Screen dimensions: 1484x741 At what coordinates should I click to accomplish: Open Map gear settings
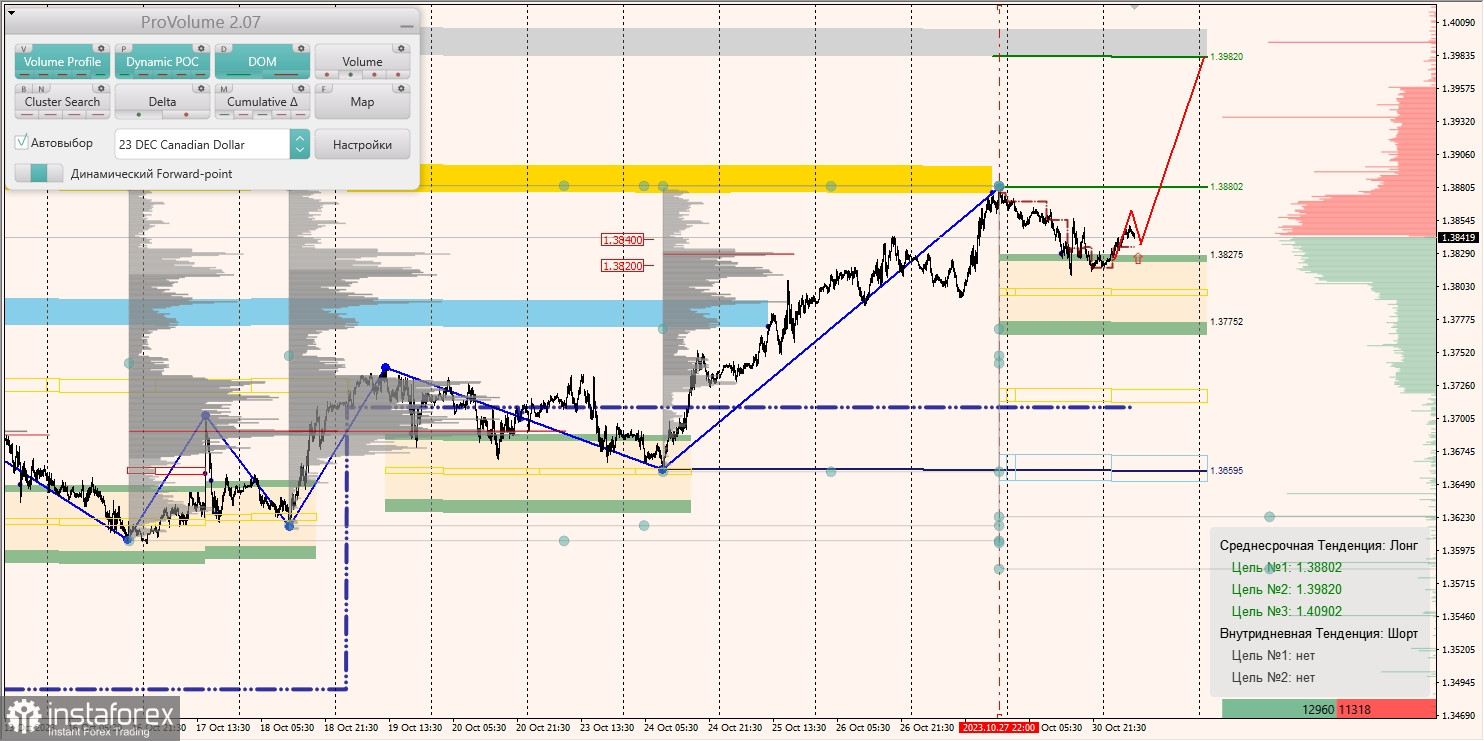401,88
